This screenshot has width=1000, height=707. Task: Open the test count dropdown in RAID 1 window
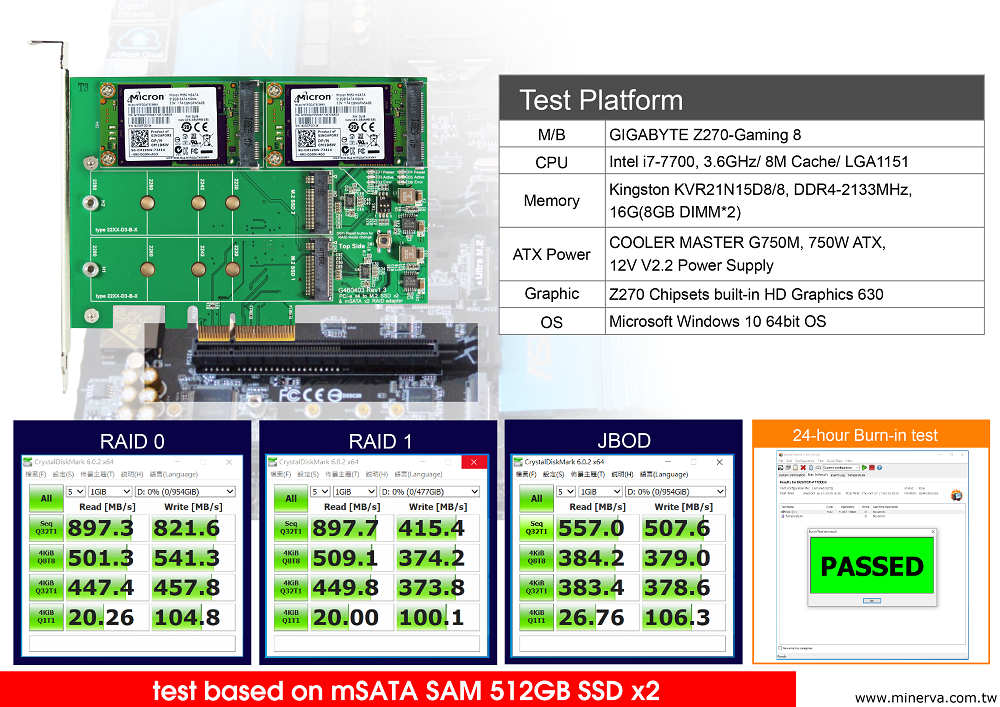point(320,492)
